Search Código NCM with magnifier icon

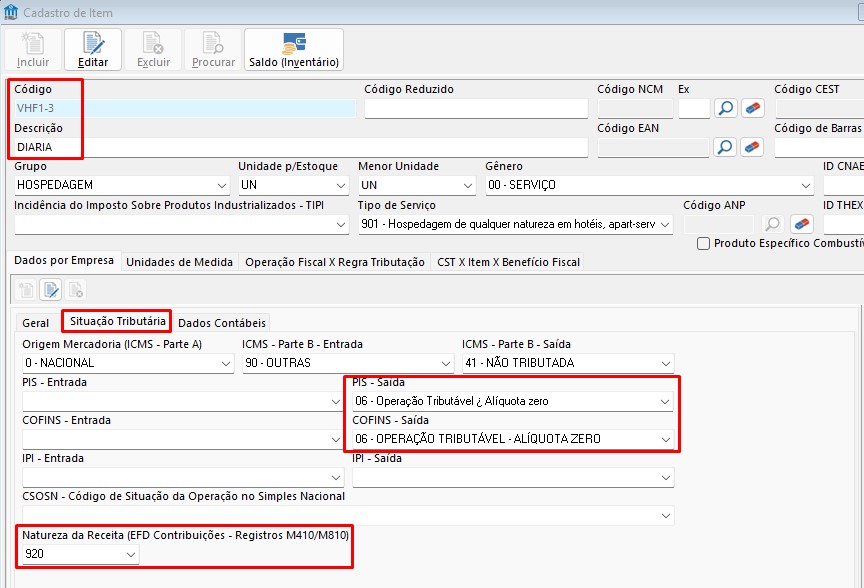(726, 108)
